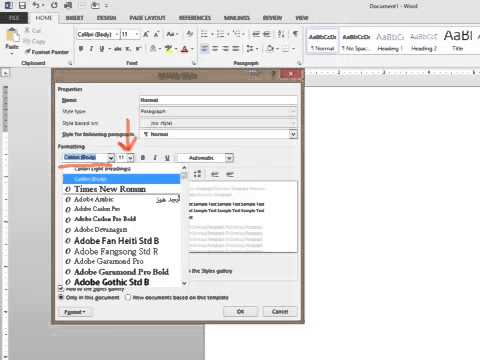Open the dialog font size dropdown arrow

130,158
